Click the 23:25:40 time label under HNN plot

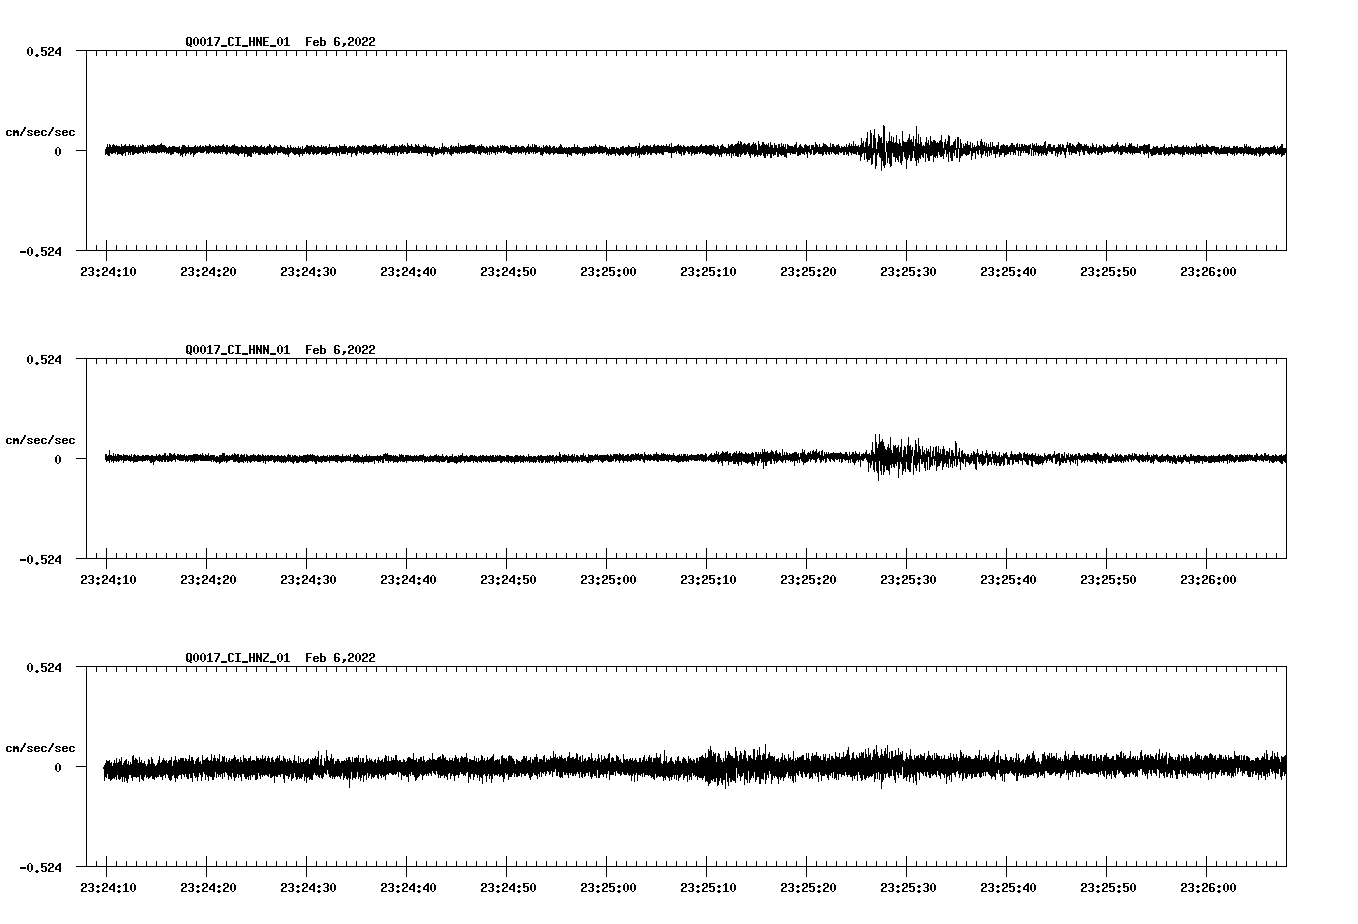tap(1008, 580)
